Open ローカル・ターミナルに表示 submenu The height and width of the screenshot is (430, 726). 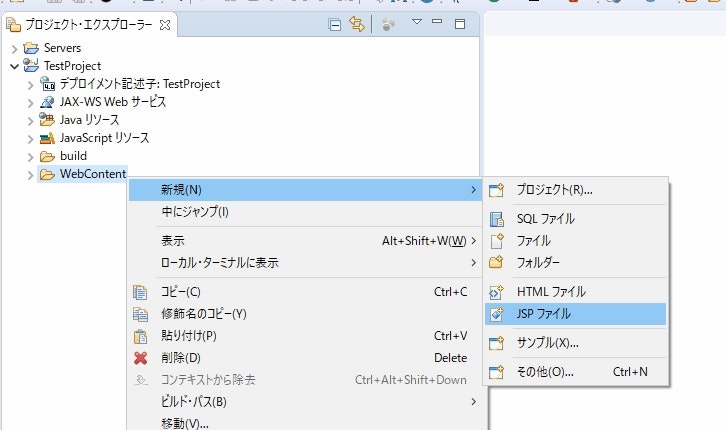(x=305, y=262)
